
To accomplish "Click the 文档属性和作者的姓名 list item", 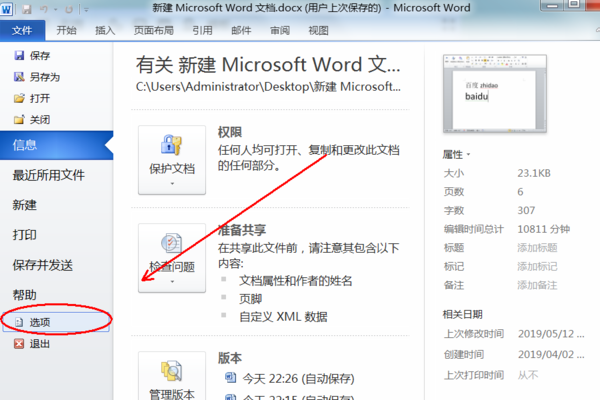I will pos(295,281).
